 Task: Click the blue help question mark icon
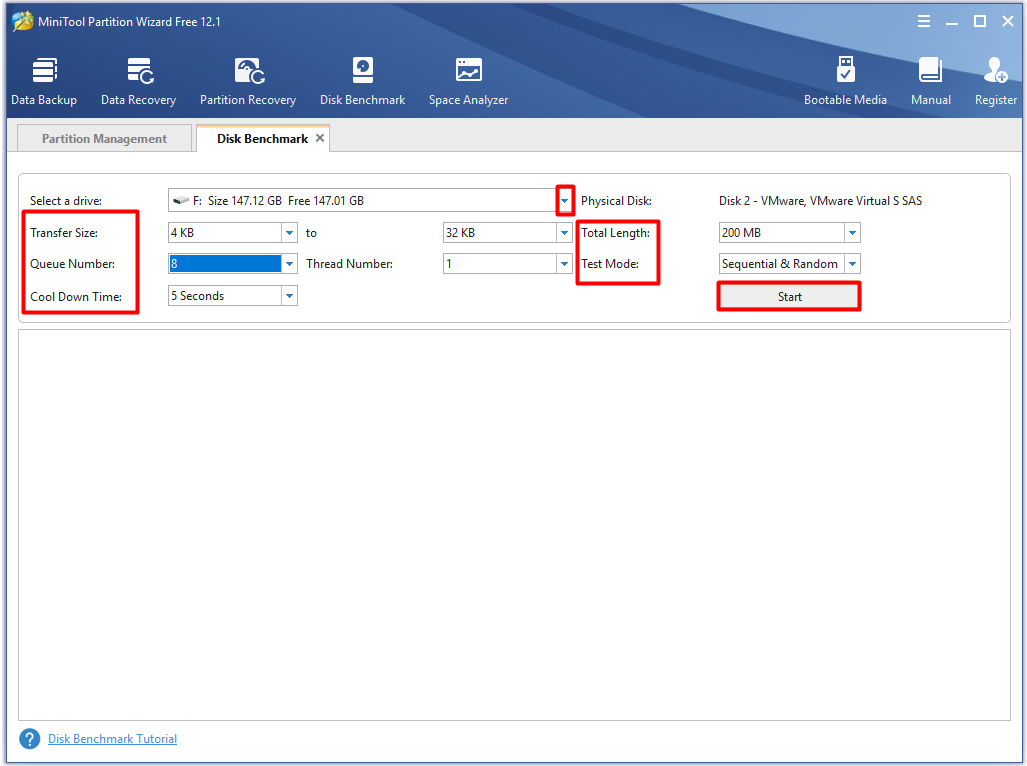pyautogui.click(x=29, y=739)
